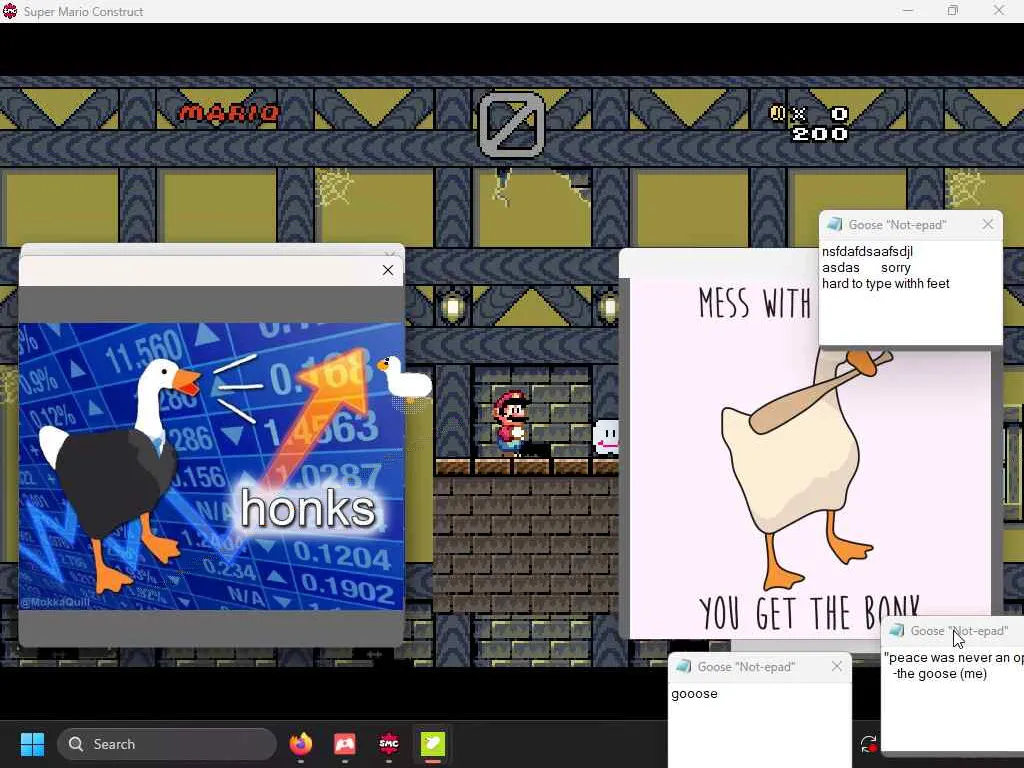Image resolution: width=1024 pixels, height=768 pixels.
Task: Click the white Boo ghost beside Mario
Action: [605, 437]
